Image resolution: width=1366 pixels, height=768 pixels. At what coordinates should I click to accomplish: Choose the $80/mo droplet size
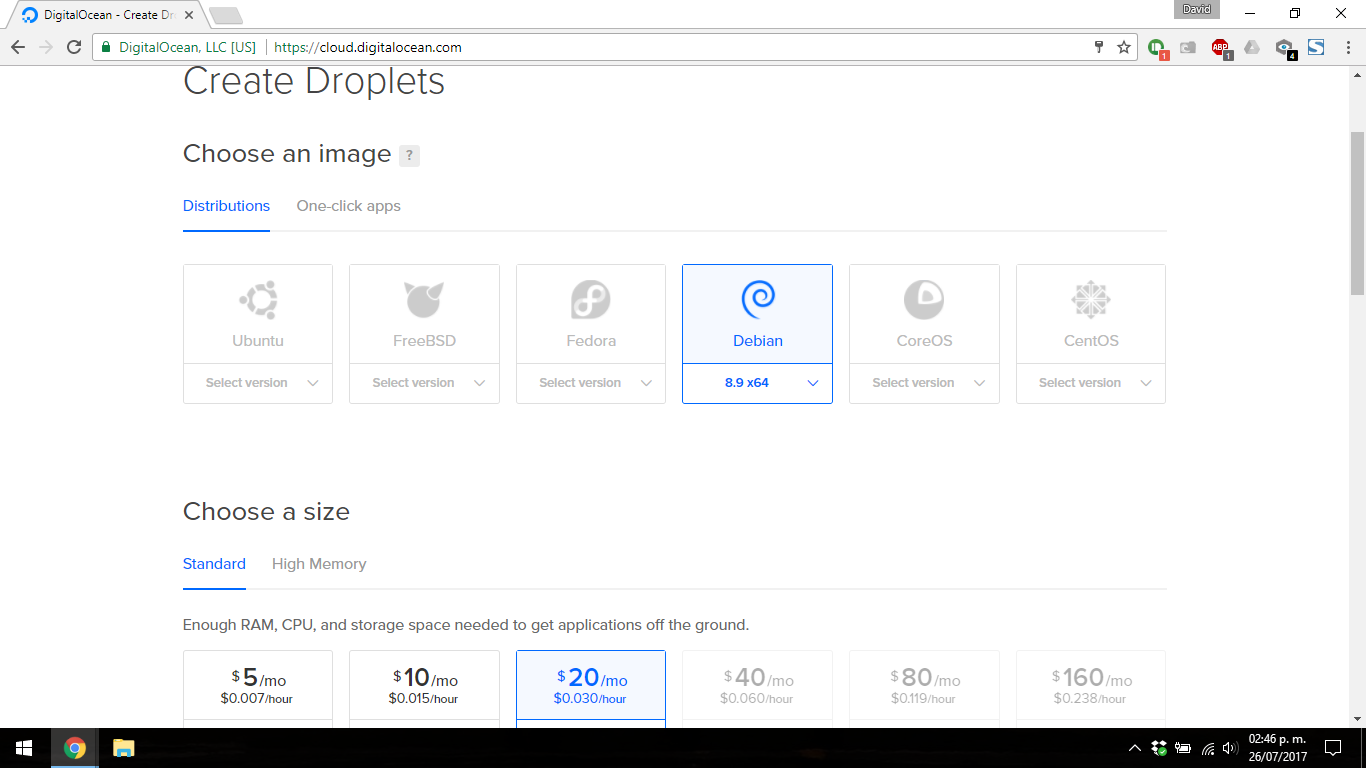(x=924, y=688)
